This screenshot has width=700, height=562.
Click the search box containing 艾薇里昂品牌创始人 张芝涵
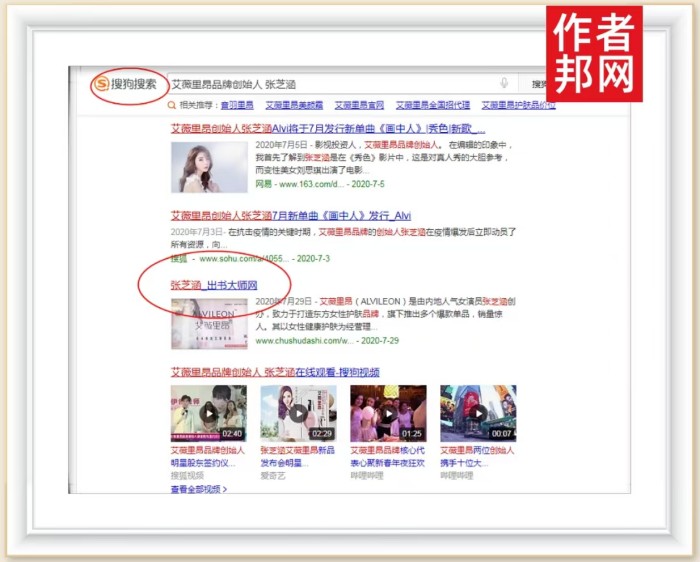tap(330, 85)
